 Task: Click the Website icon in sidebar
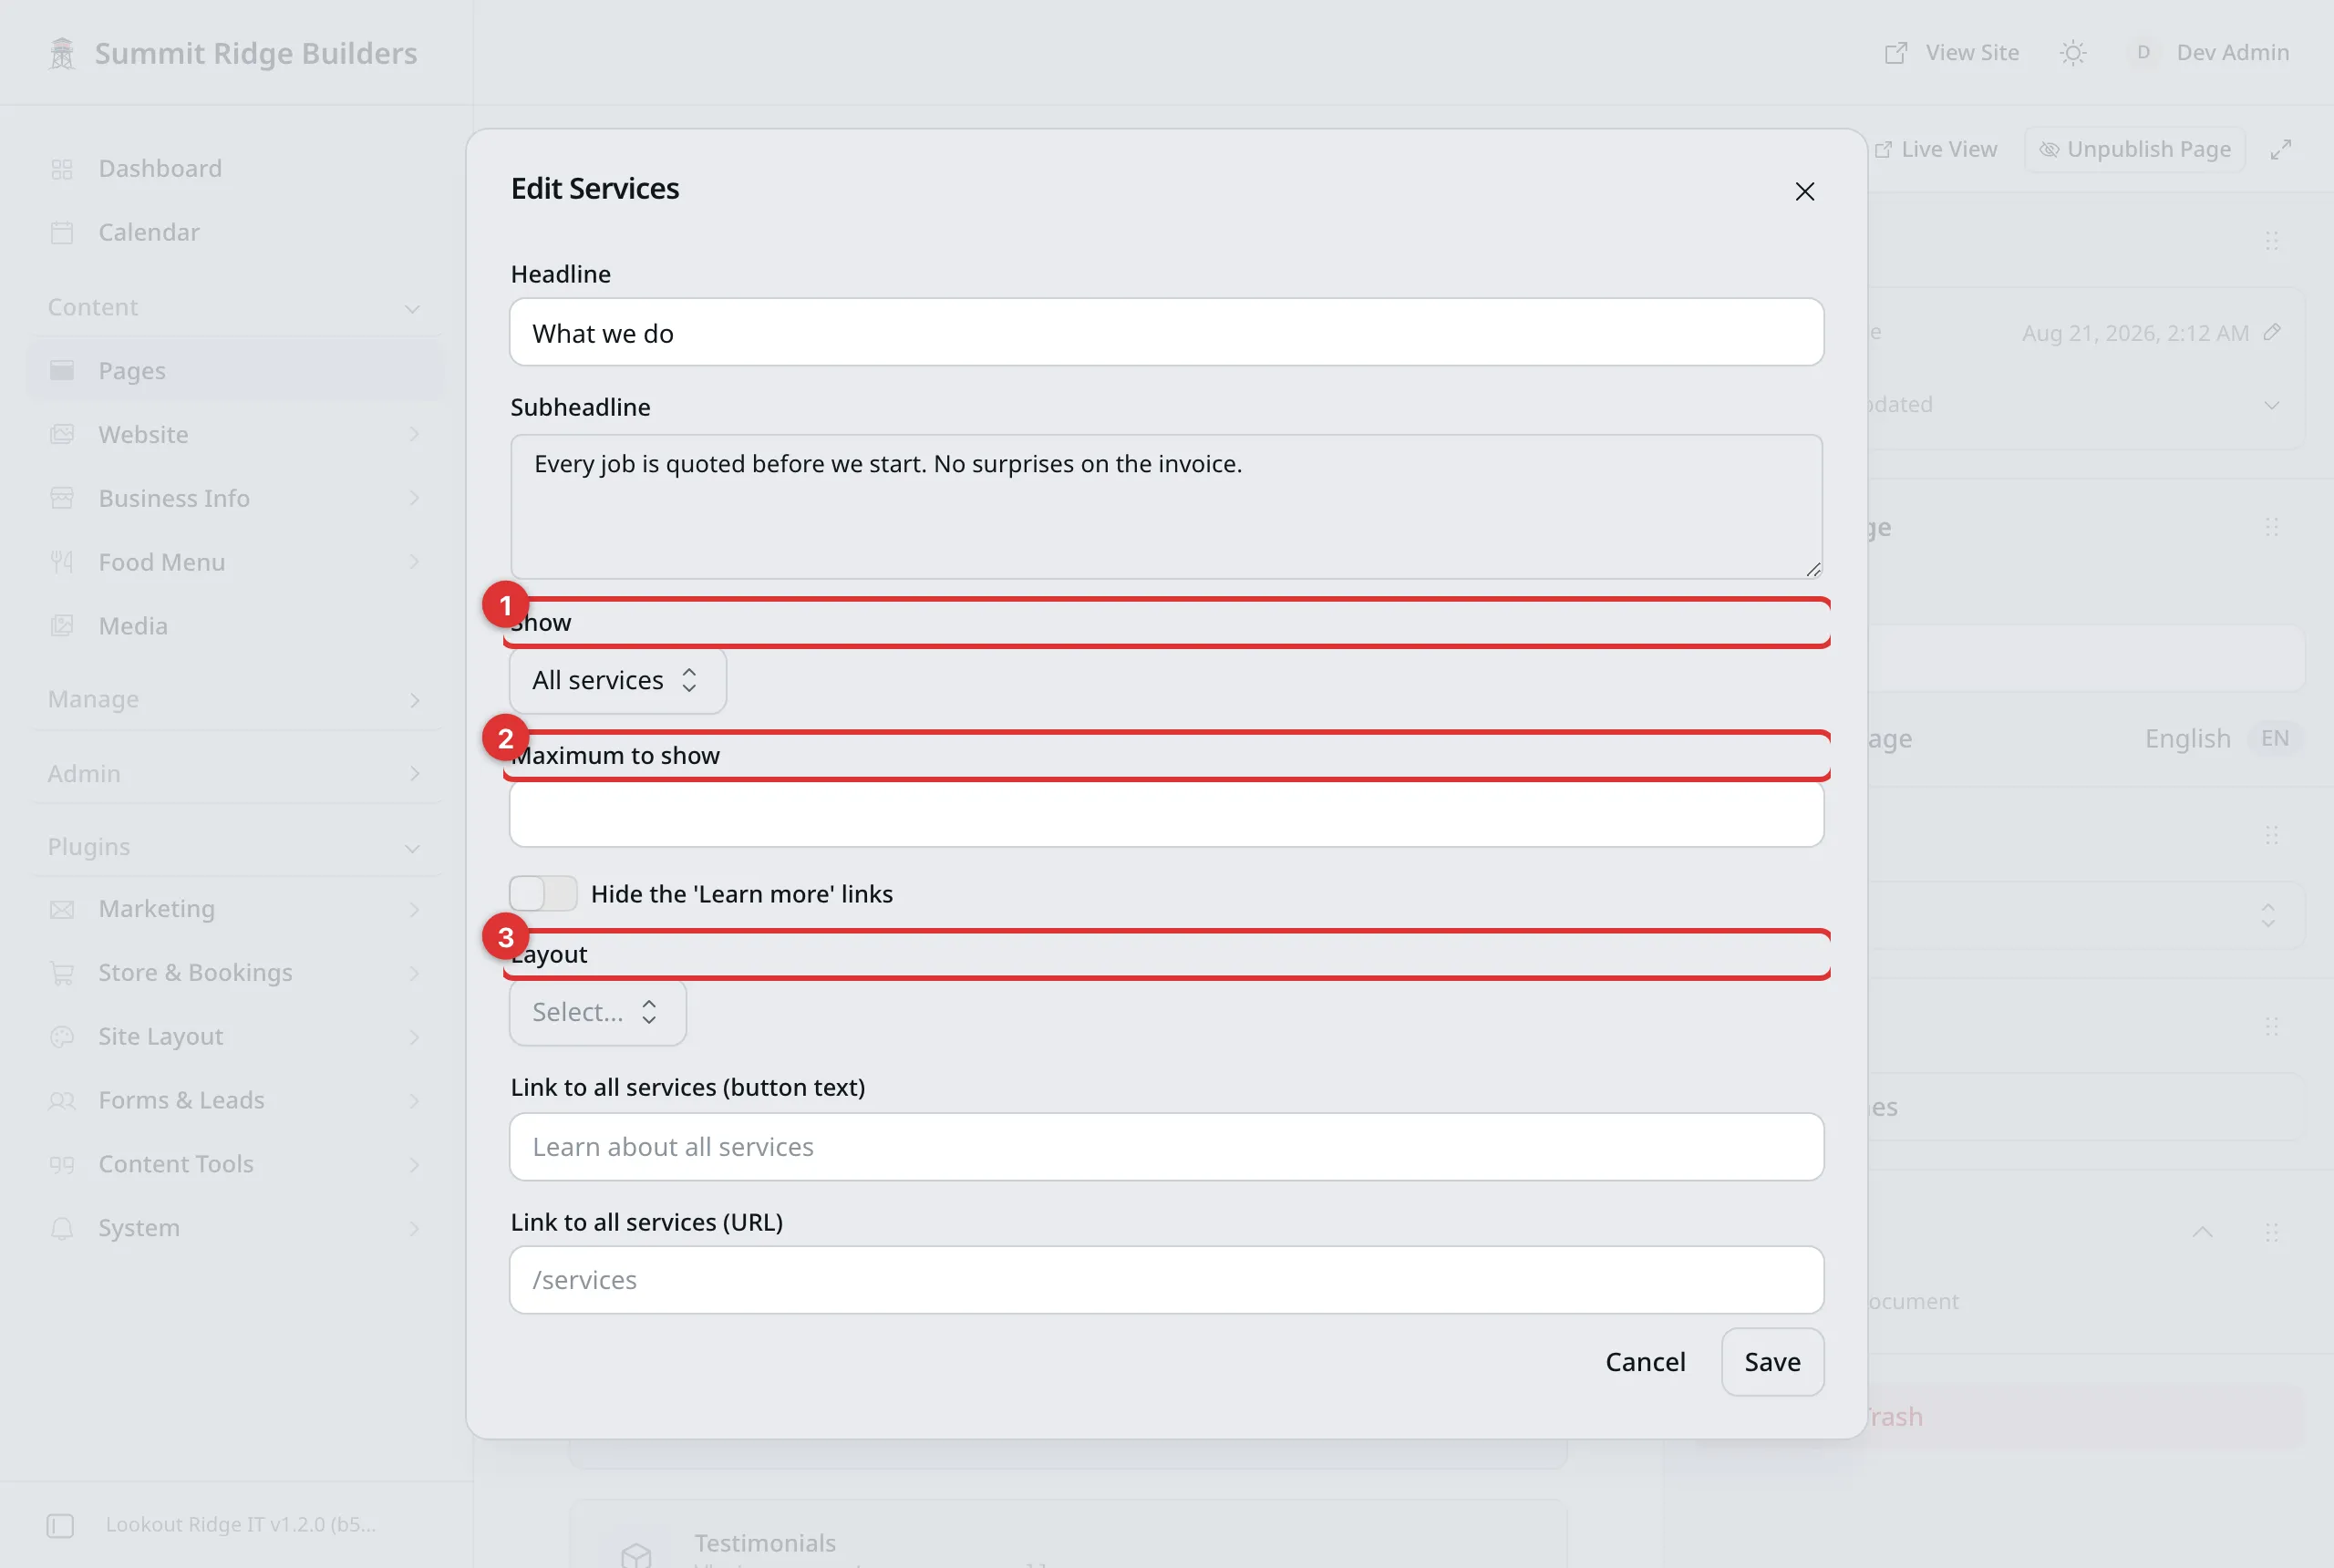62,435
